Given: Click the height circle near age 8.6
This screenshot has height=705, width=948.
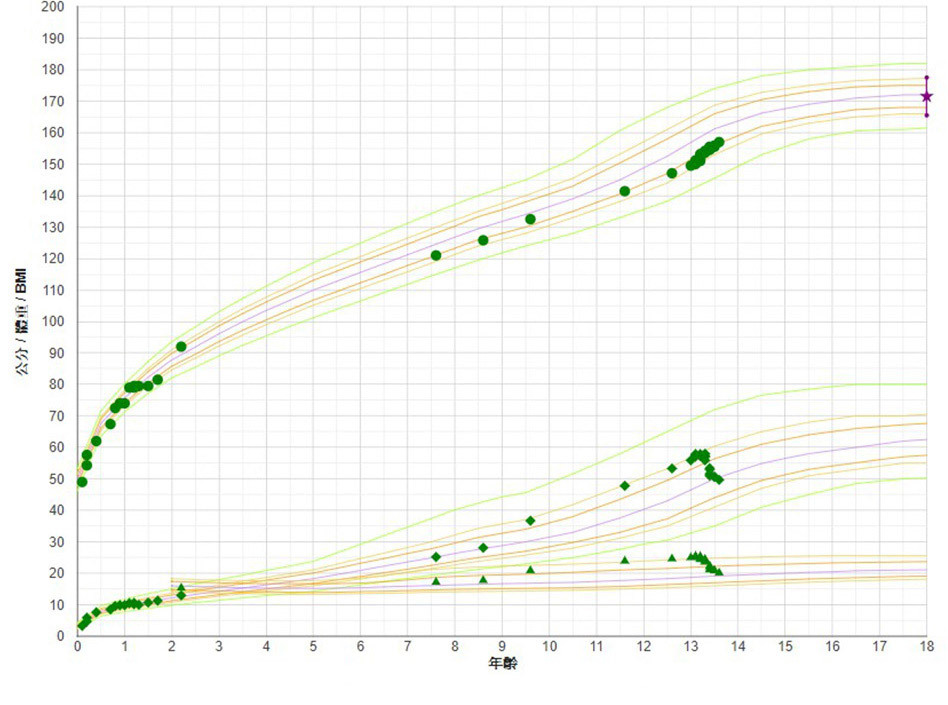Looking at the screenshot, I should [483, 240].
